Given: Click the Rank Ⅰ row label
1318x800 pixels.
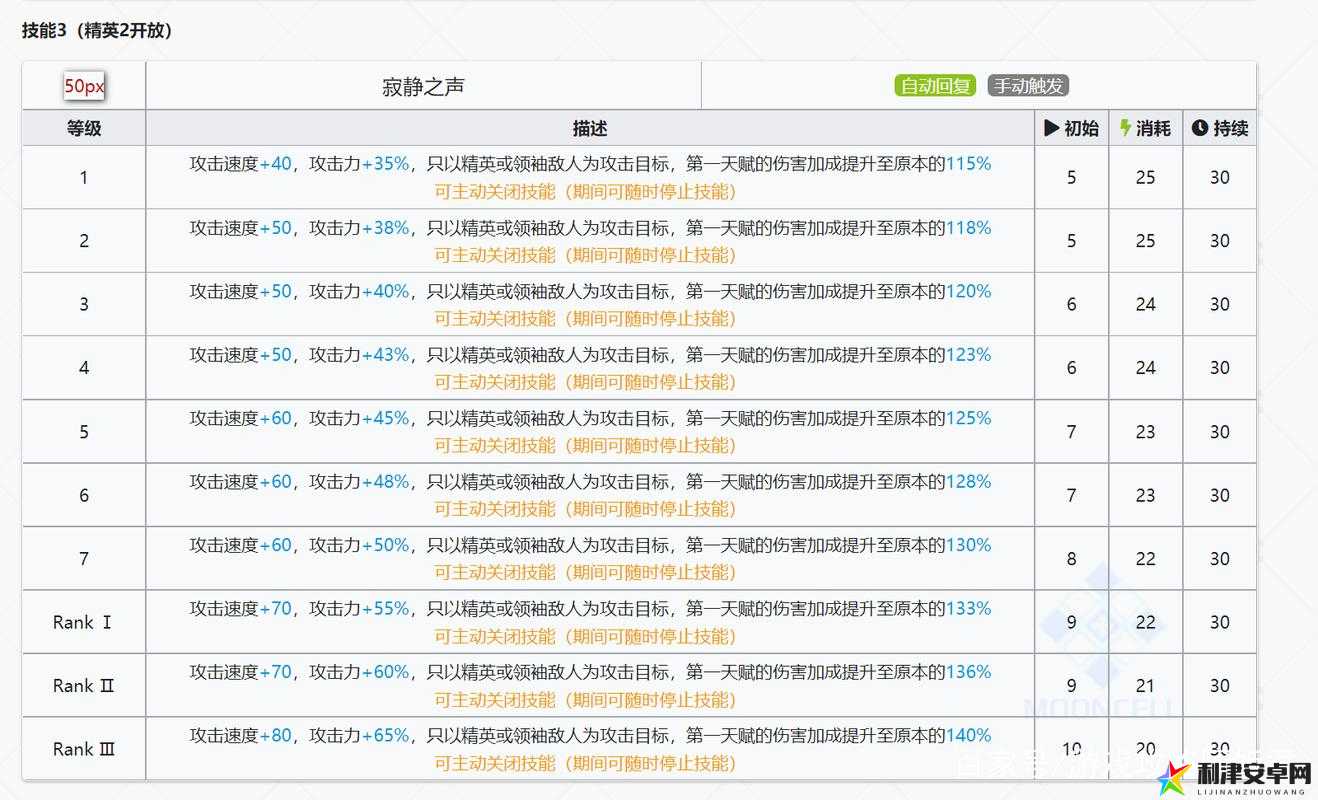Looking at the screenshot, I should coord(83,622).
